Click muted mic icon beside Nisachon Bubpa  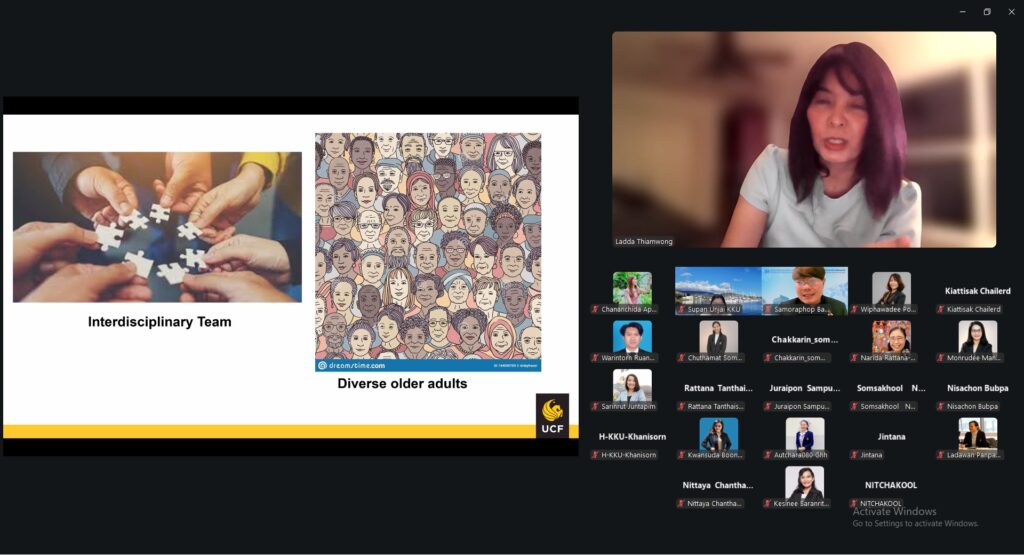point(941,407)
